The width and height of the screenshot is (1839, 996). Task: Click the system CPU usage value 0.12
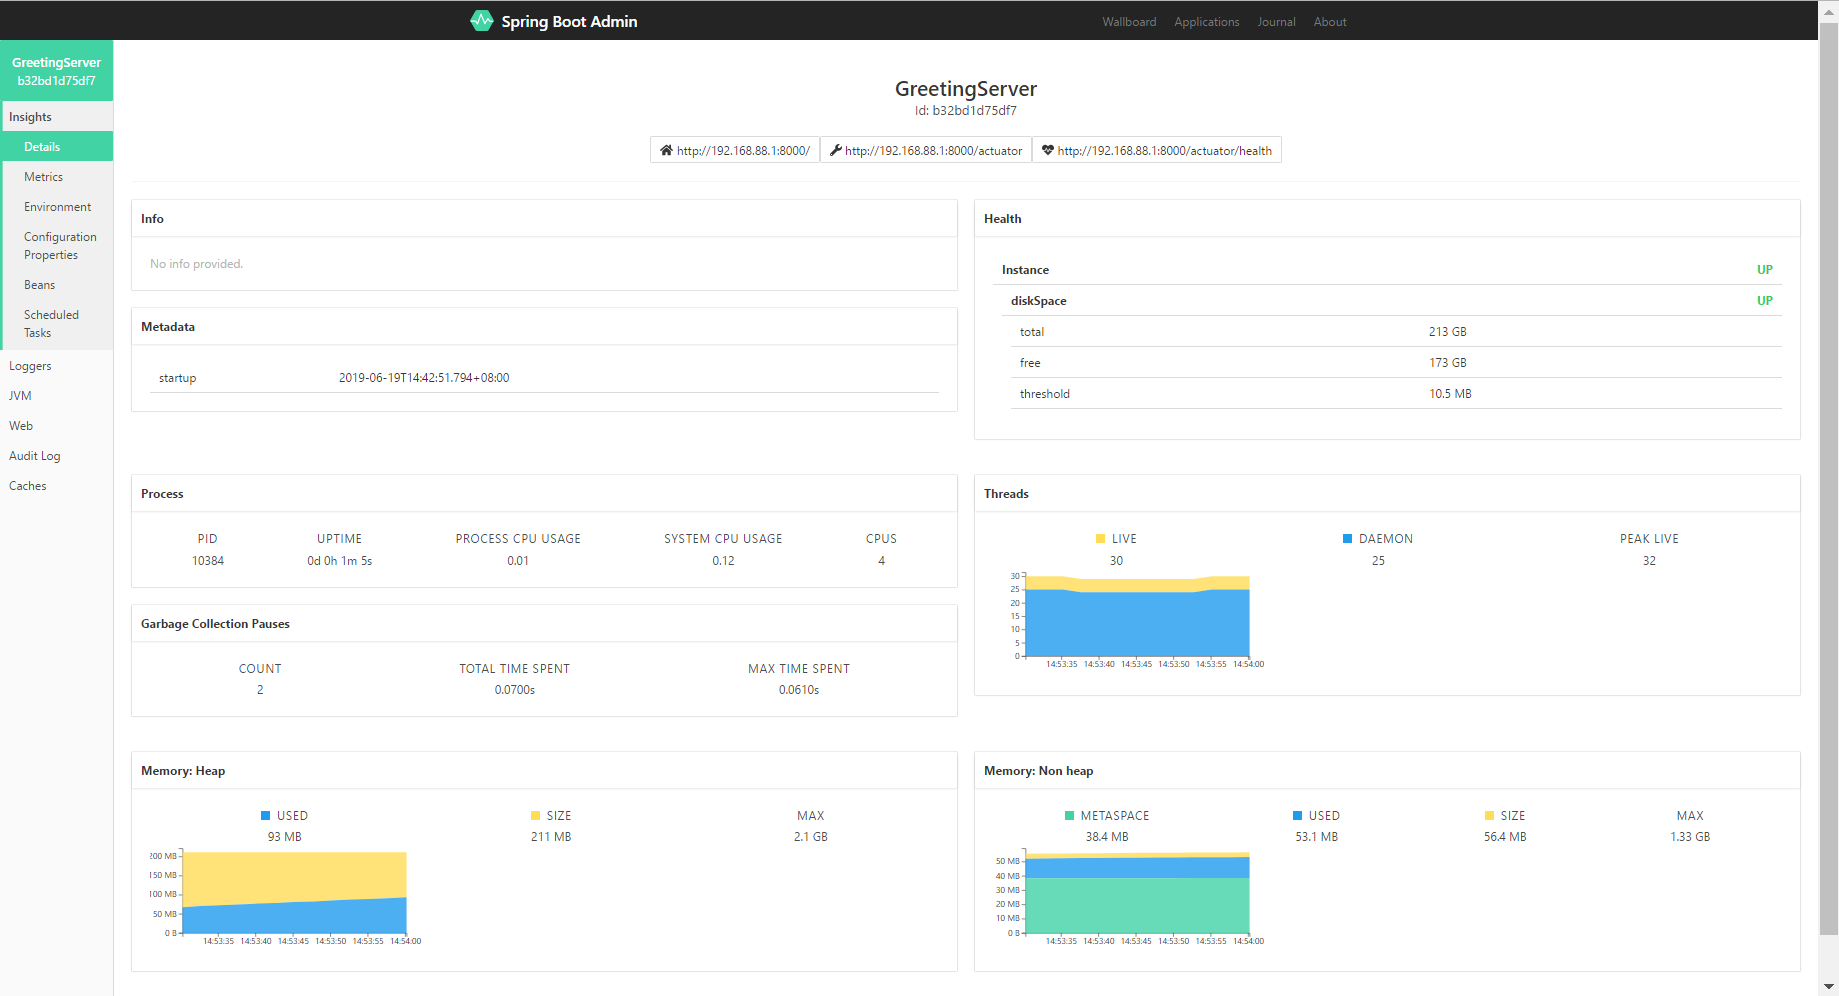(723, 561)
